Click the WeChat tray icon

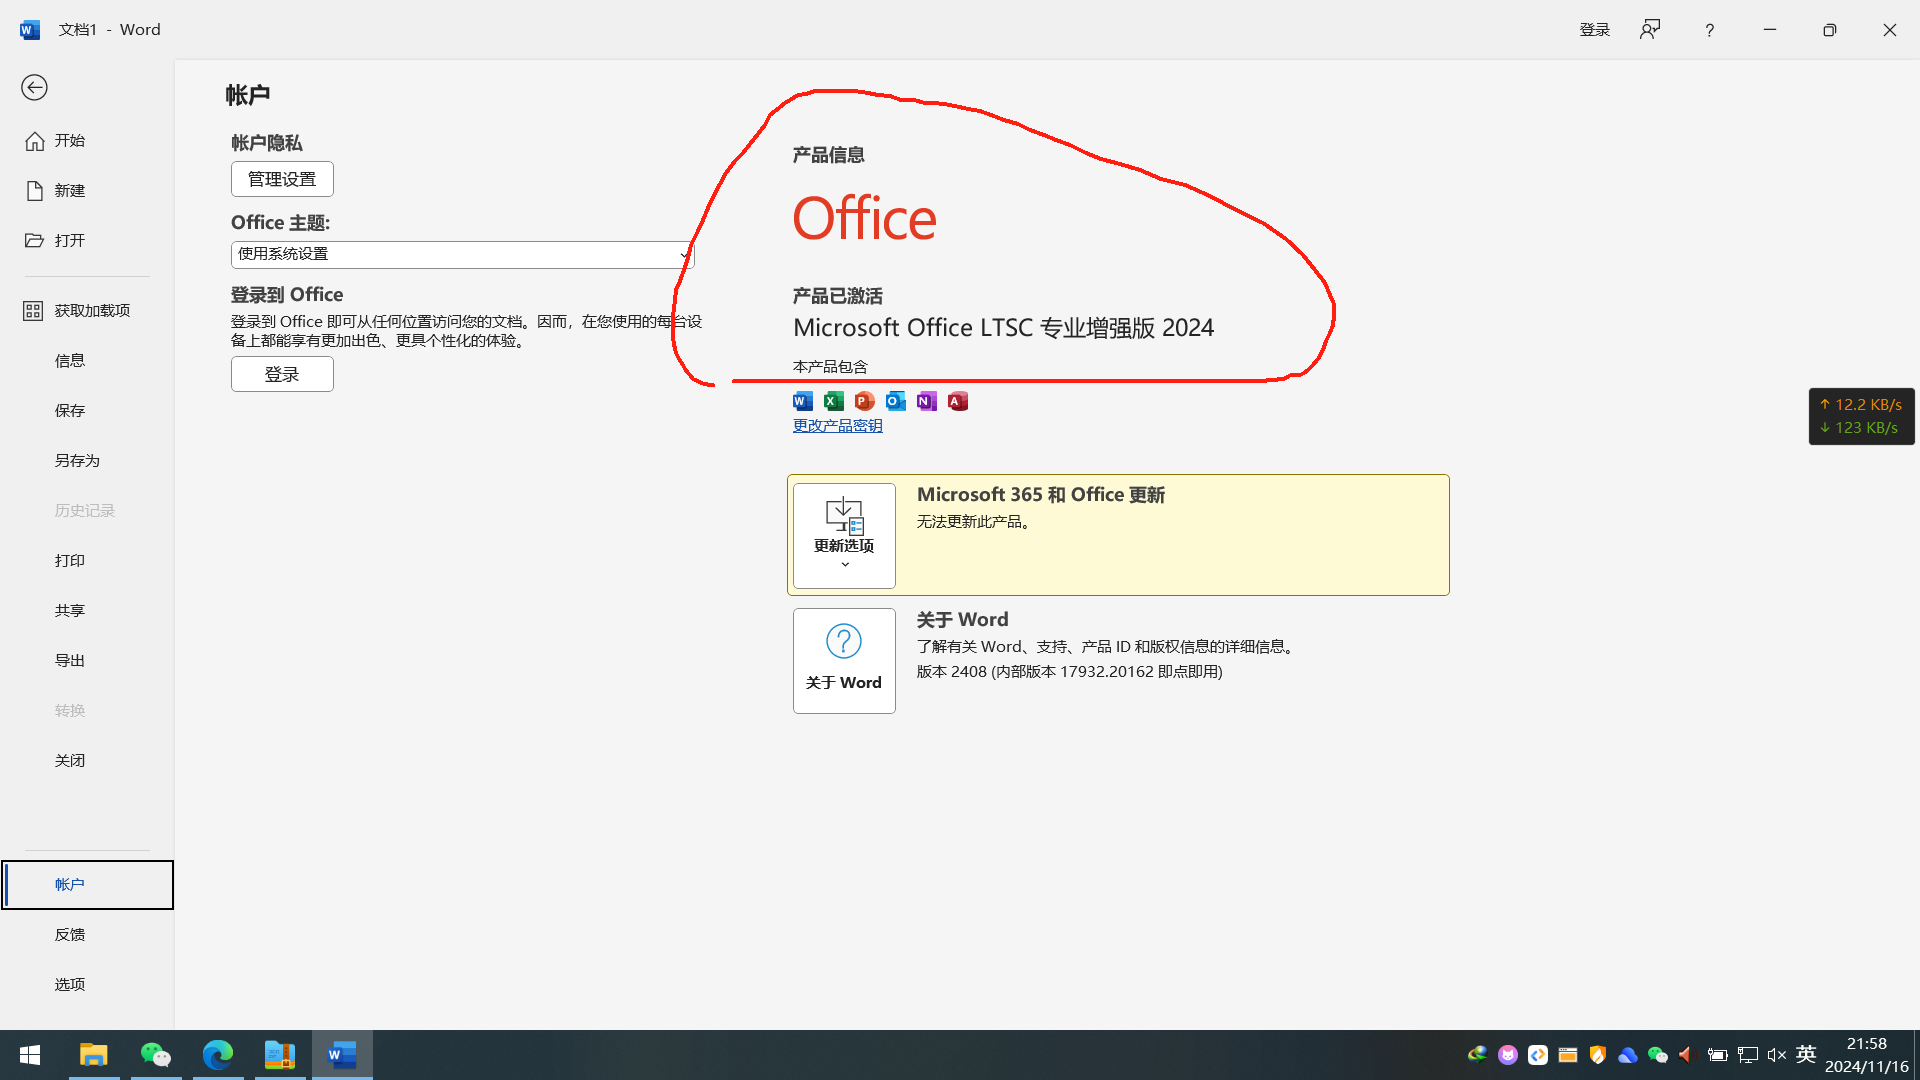click(1658, 1055)
